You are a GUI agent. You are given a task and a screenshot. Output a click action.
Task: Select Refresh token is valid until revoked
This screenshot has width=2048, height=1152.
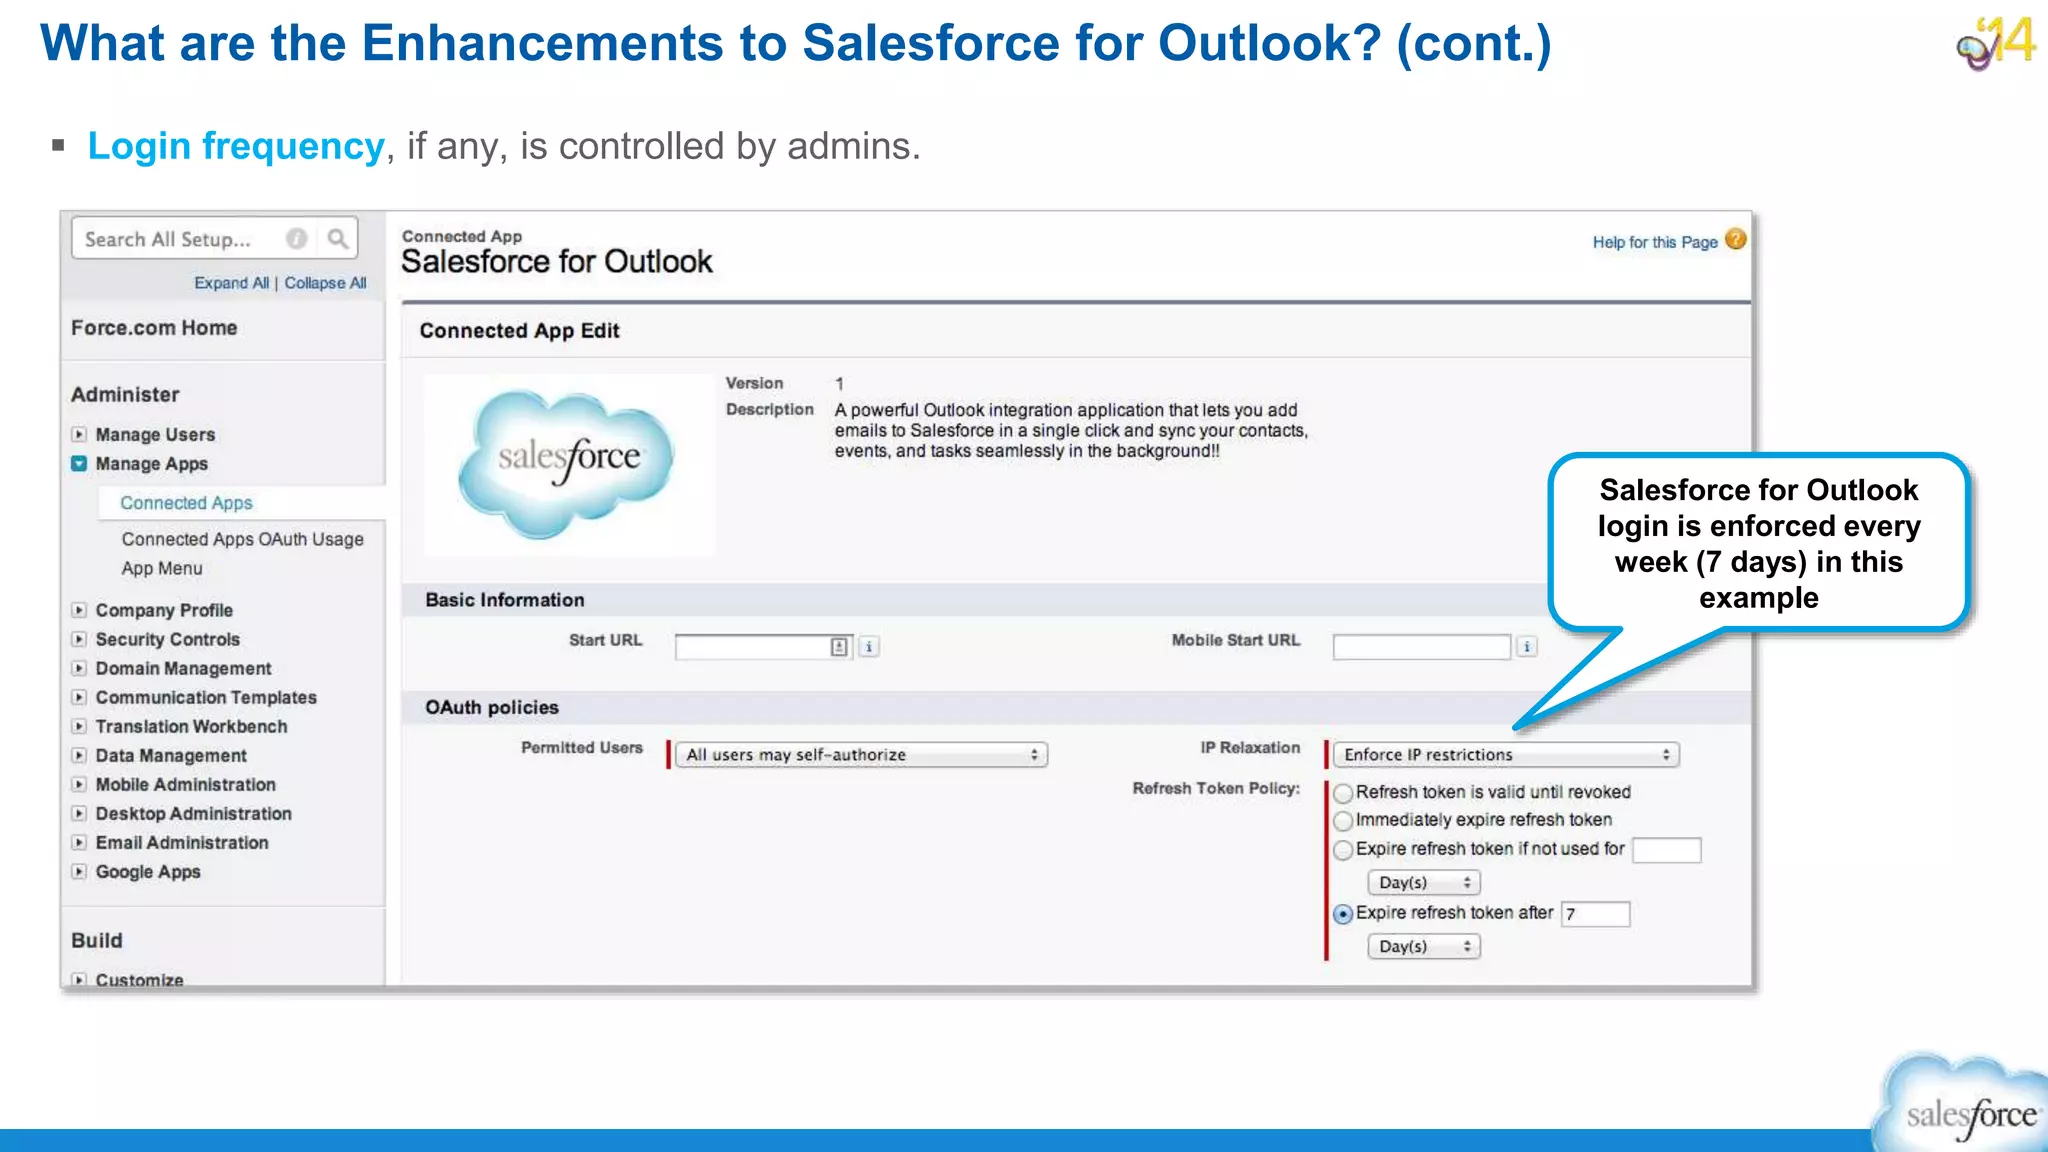1343,793
